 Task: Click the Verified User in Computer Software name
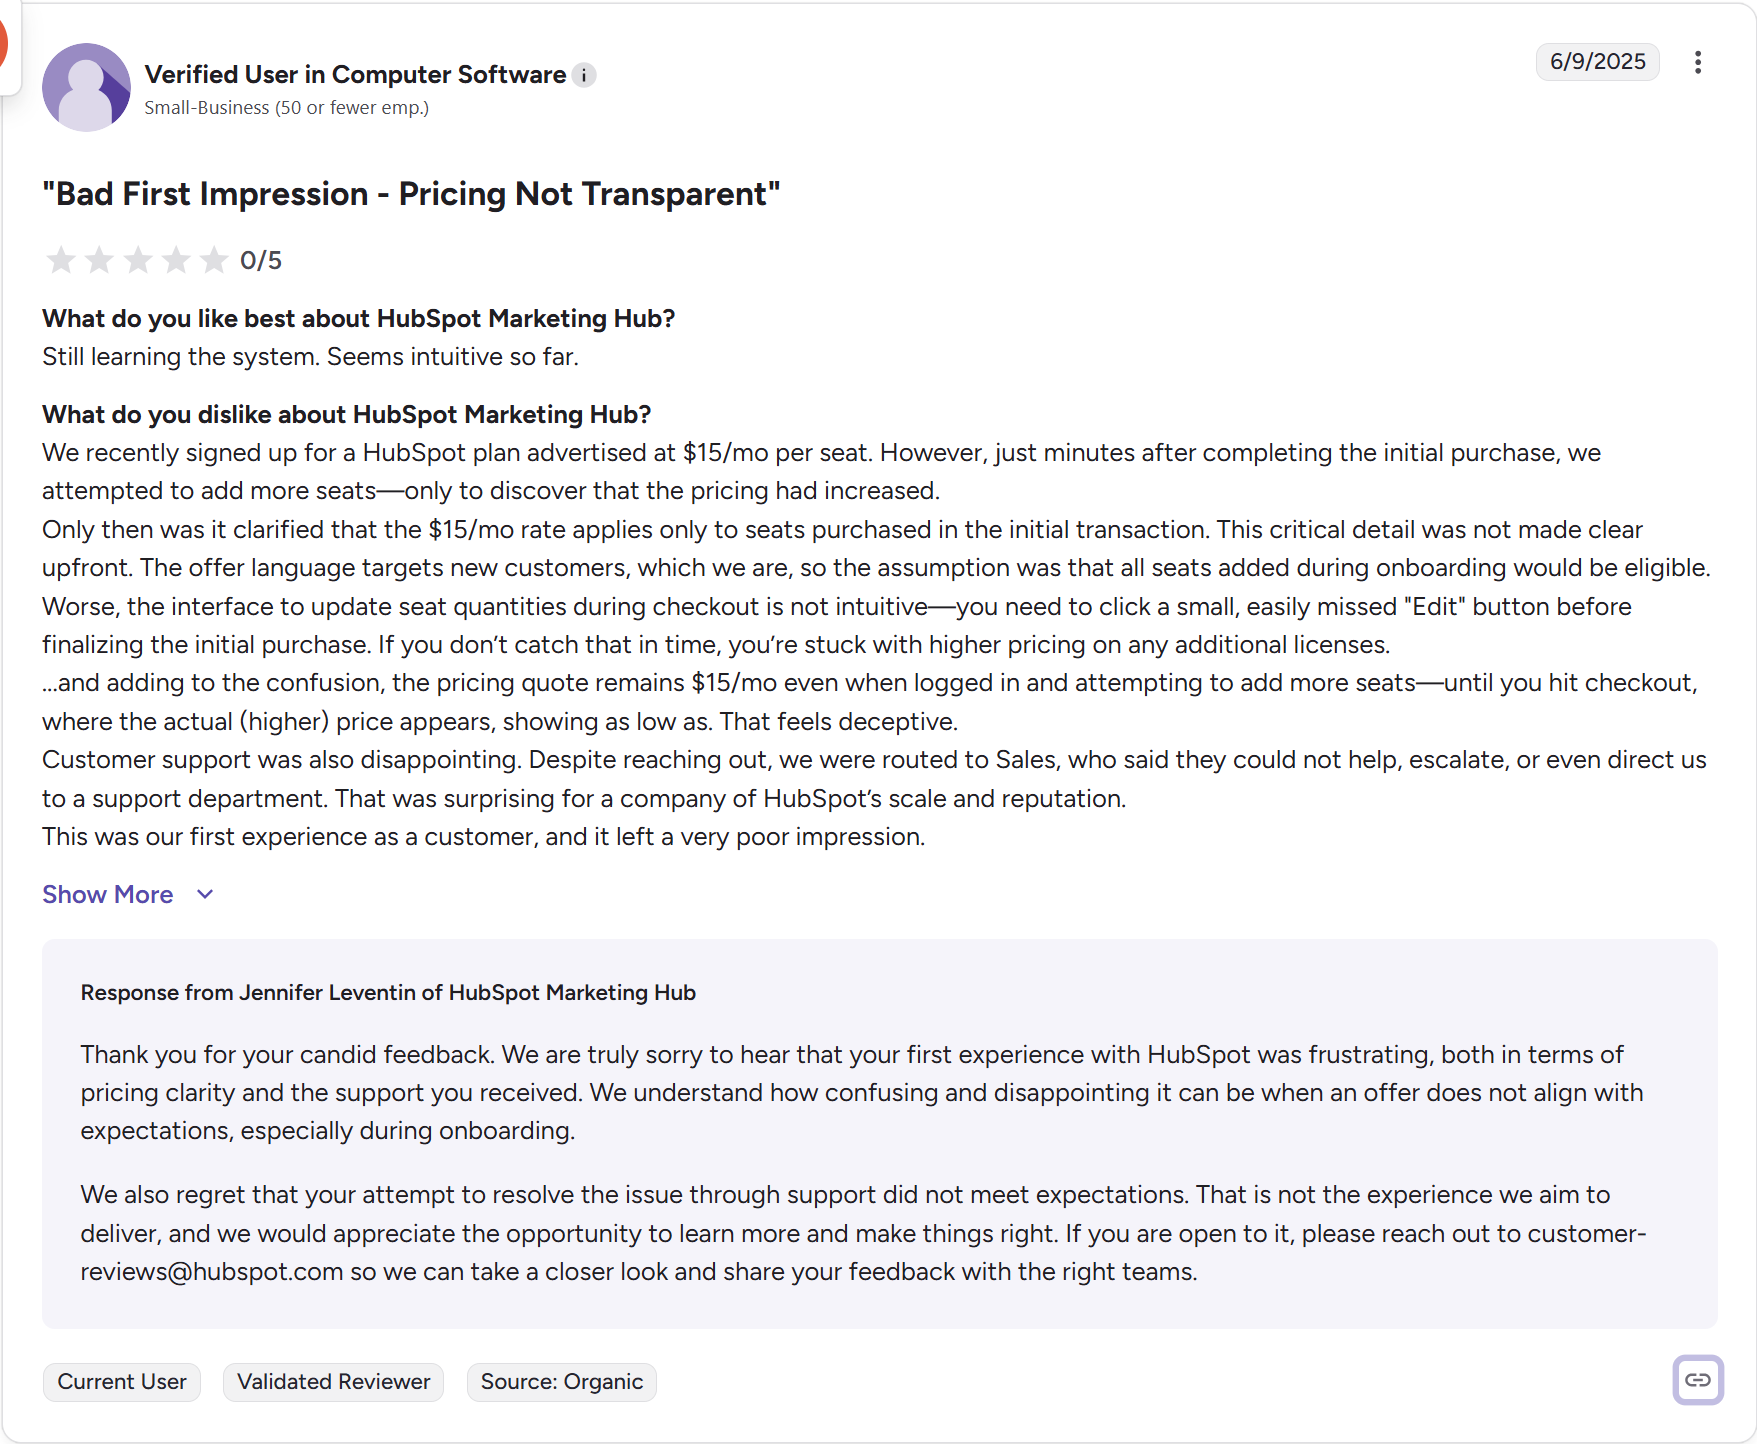(355, 75)
